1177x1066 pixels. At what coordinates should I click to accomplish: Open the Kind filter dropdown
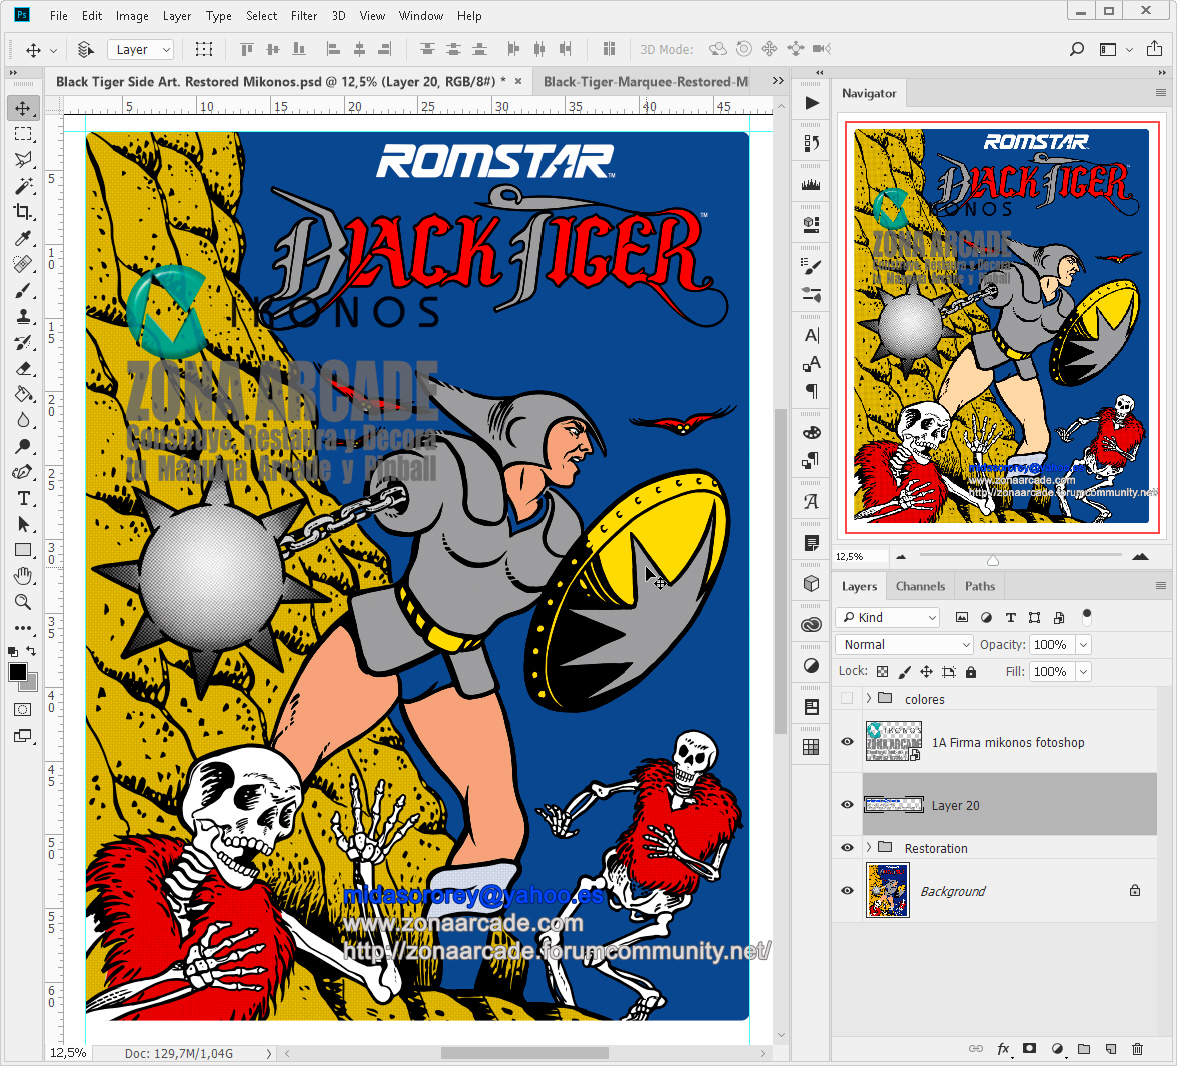887,617
